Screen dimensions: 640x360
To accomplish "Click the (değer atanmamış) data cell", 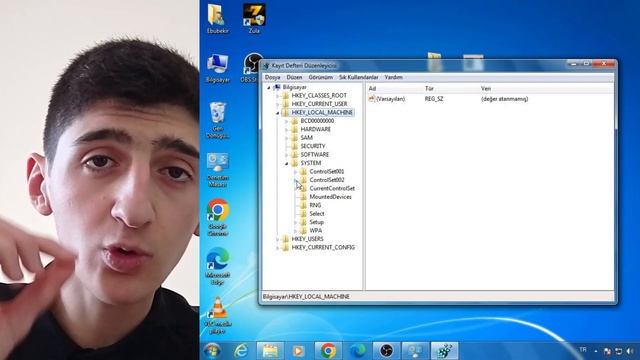I will pos(504,99).
